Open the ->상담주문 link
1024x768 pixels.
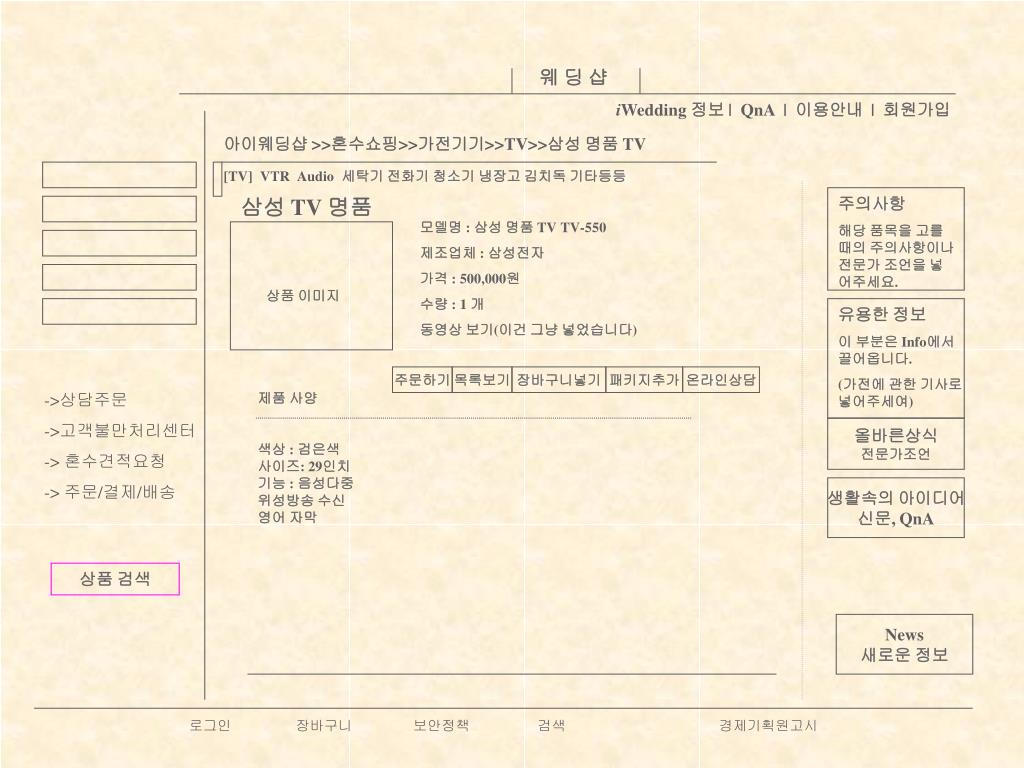86,400
